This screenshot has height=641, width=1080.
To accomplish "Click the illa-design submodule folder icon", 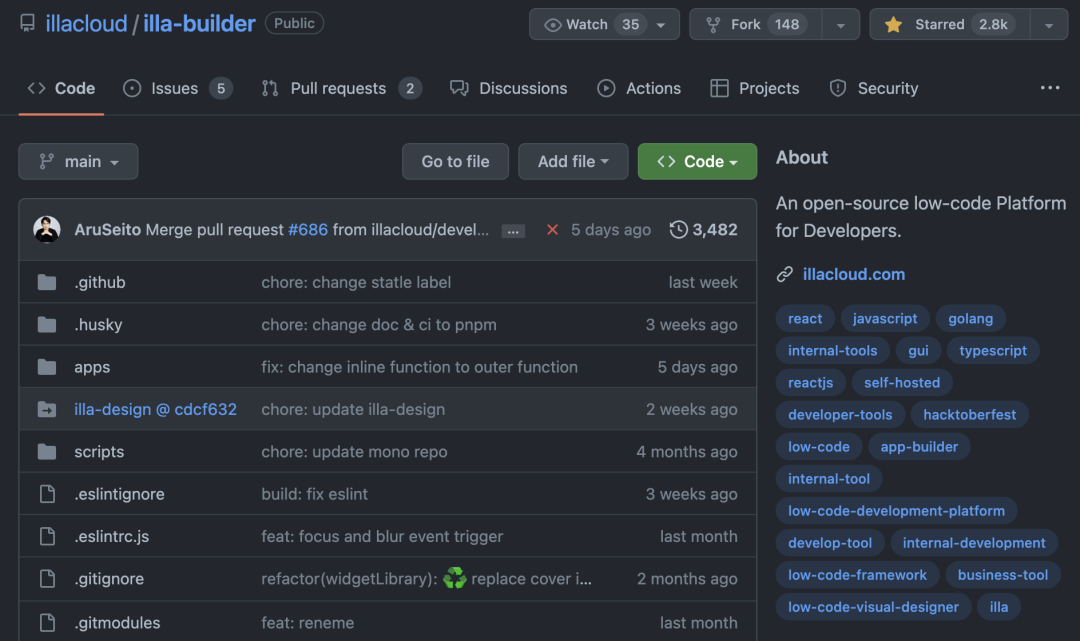I will tap(47, 409).
